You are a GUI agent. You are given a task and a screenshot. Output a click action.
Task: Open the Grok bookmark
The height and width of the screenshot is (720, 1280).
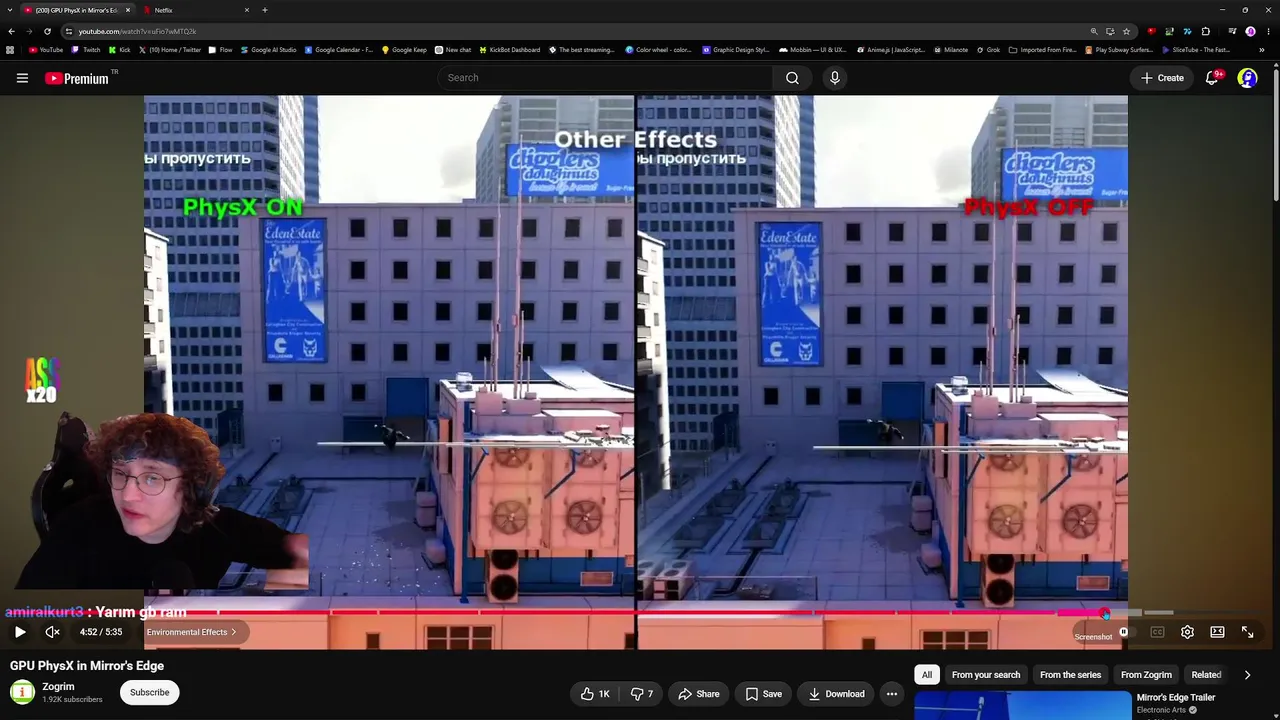pos(987,50)
